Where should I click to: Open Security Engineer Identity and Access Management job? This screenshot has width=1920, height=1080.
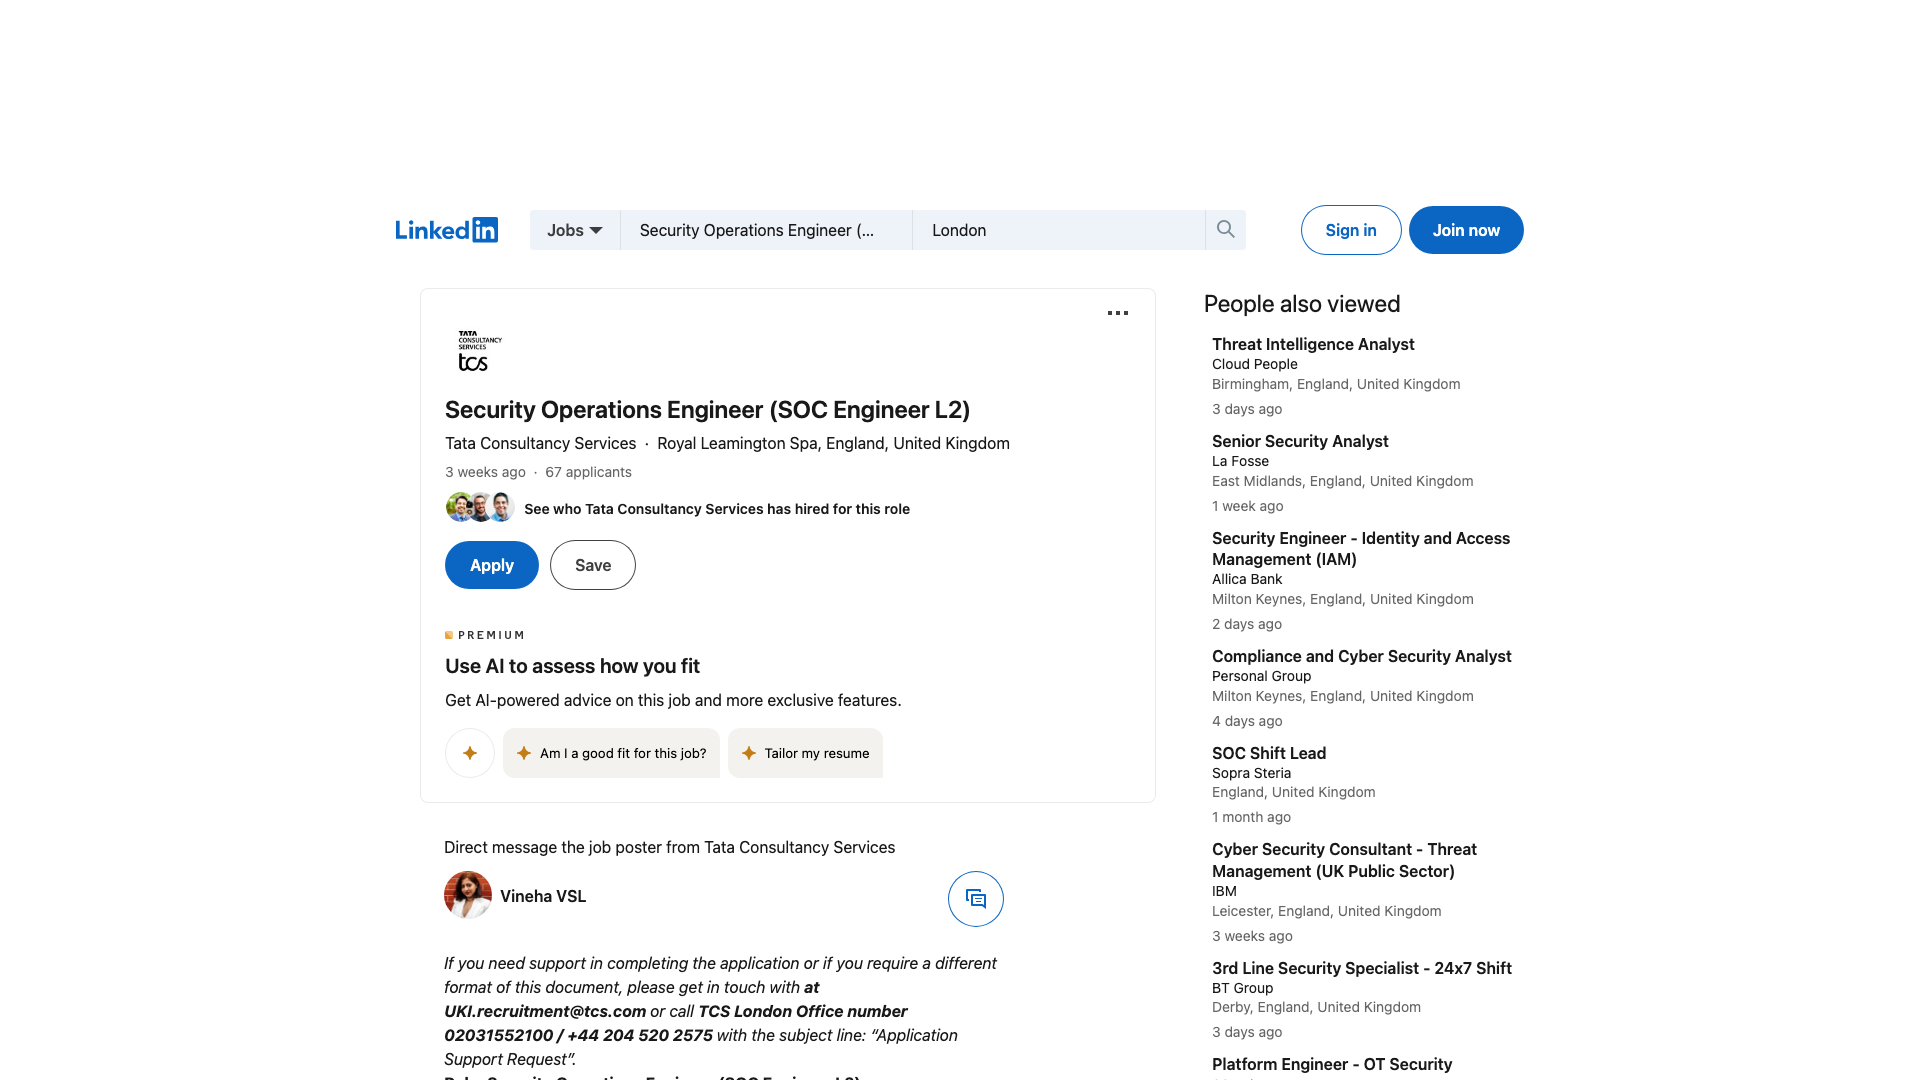tap(1361, 549)
